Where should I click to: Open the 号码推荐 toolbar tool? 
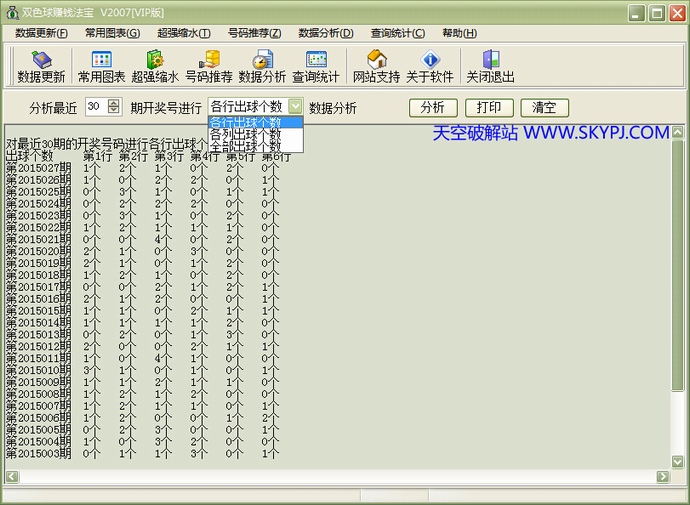pyautogui.click(x=209, y=66)
